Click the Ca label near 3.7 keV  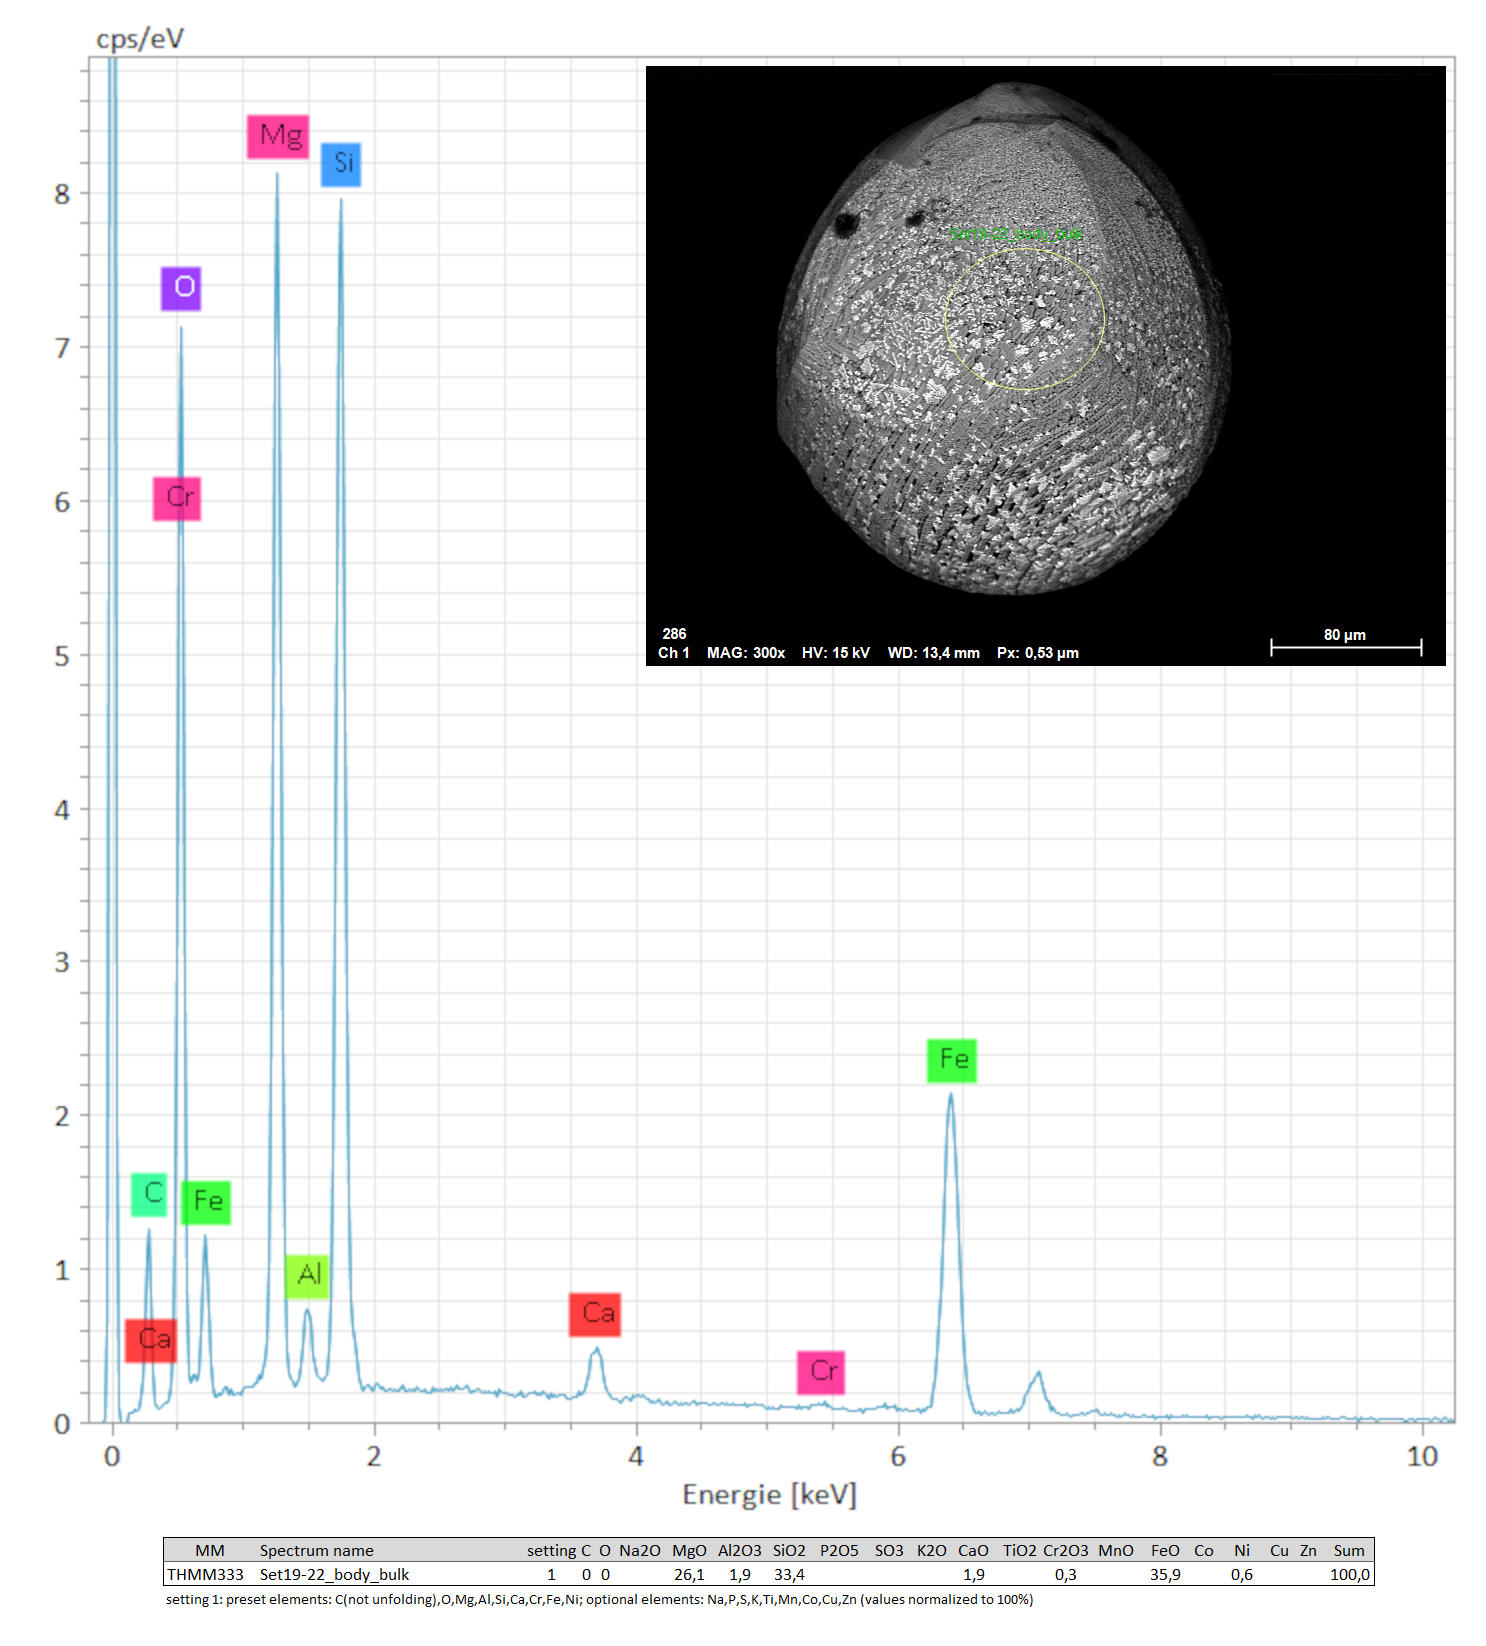coord(595,1314)
